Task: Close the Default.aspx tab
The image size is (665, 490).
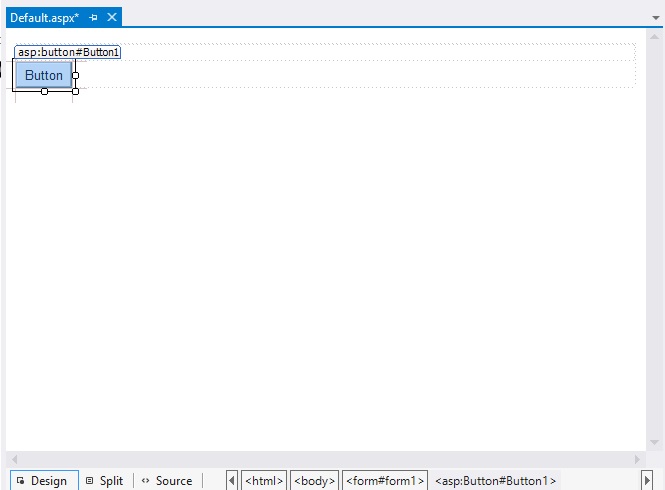Action: click(112, 17)
